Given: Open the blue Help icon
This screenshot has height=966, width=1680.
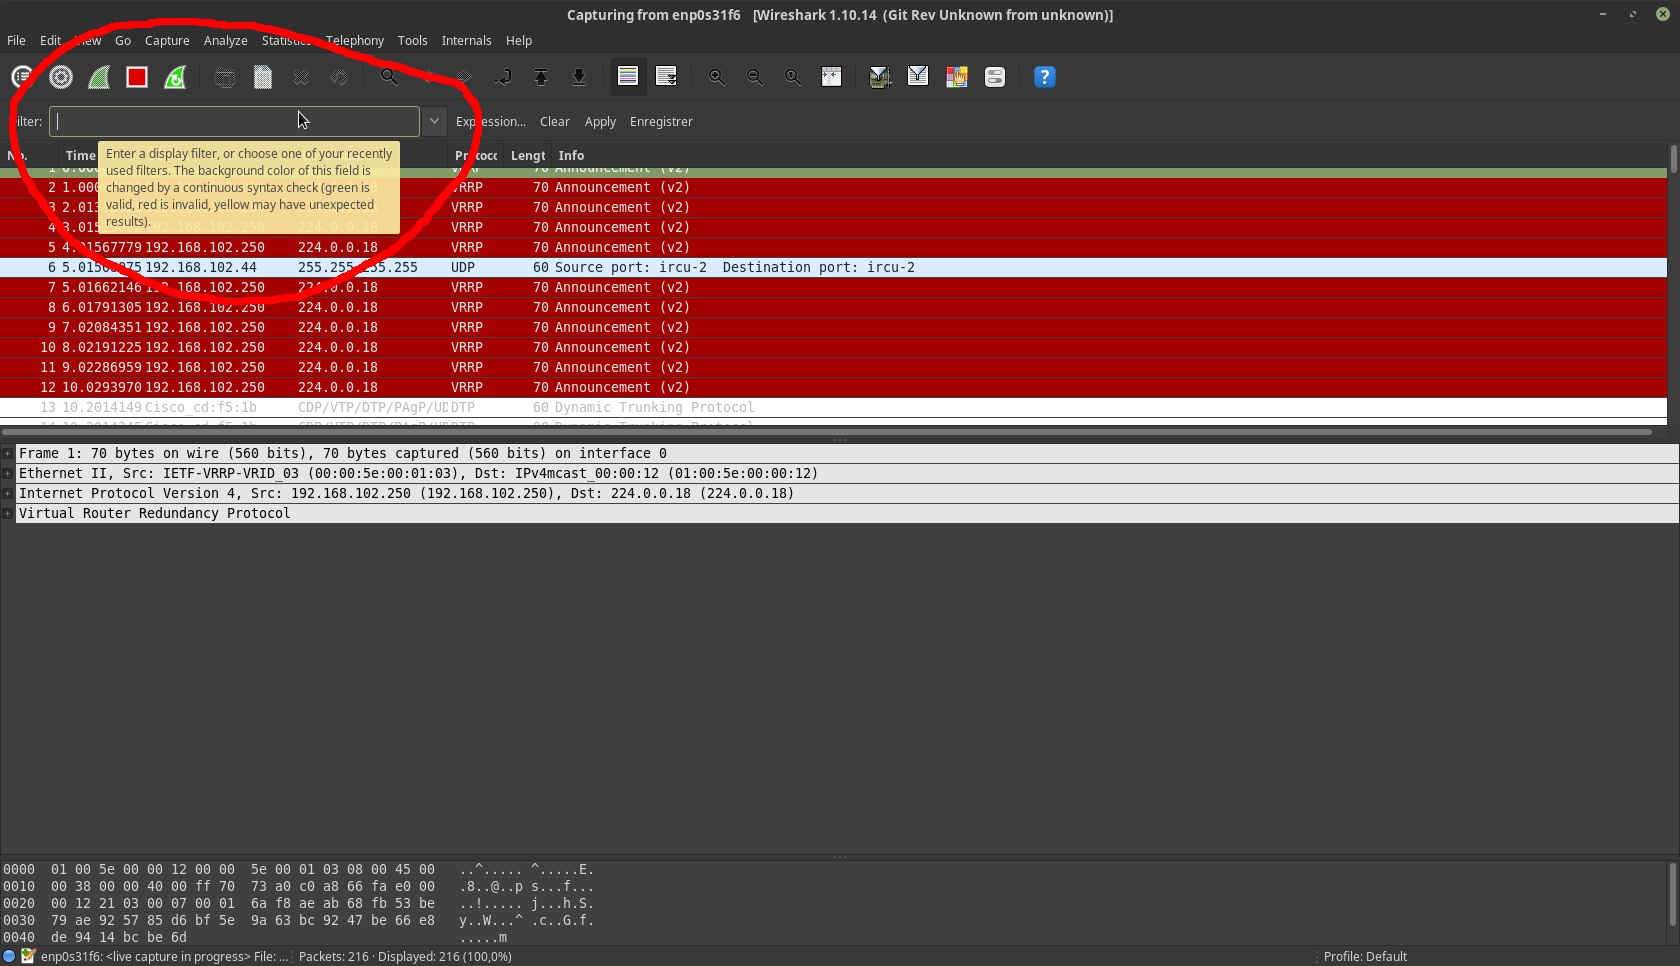Looking at the screenshot, I should pyautogui.click(x=1044, y=77).
